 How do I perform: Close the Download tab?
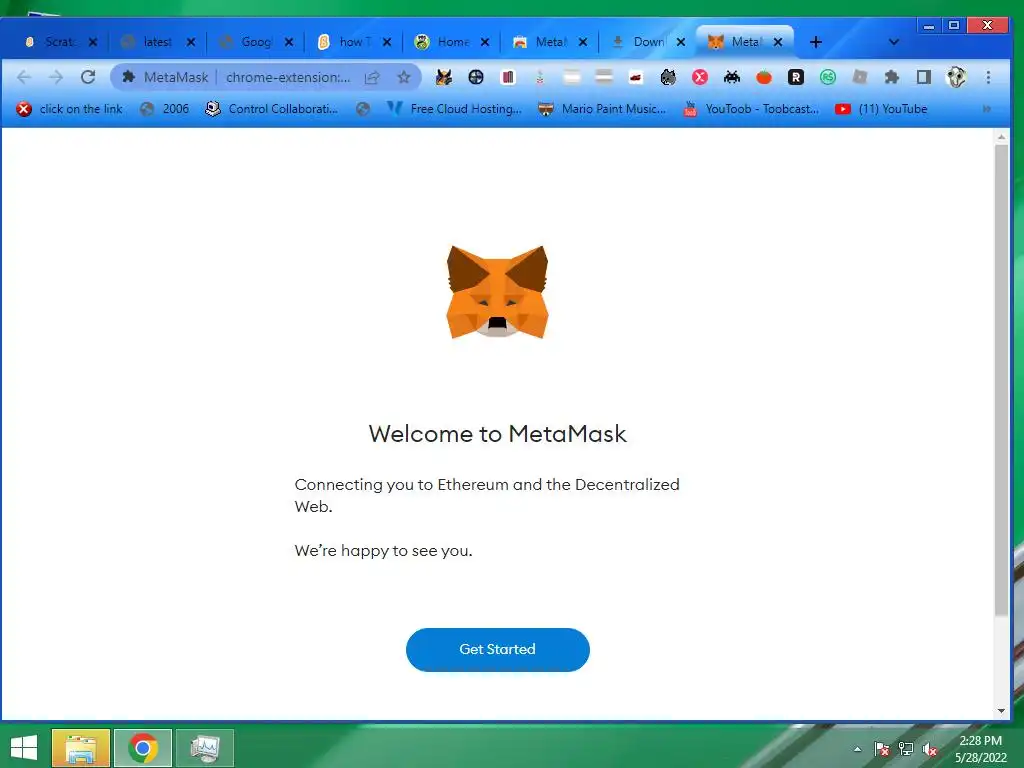(x=680, y=42)
